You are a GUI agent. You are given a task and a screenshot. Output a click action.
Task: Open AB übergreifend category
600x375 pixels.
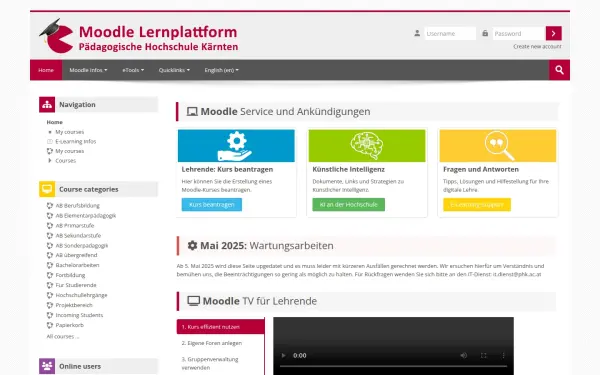pos(77,255)
